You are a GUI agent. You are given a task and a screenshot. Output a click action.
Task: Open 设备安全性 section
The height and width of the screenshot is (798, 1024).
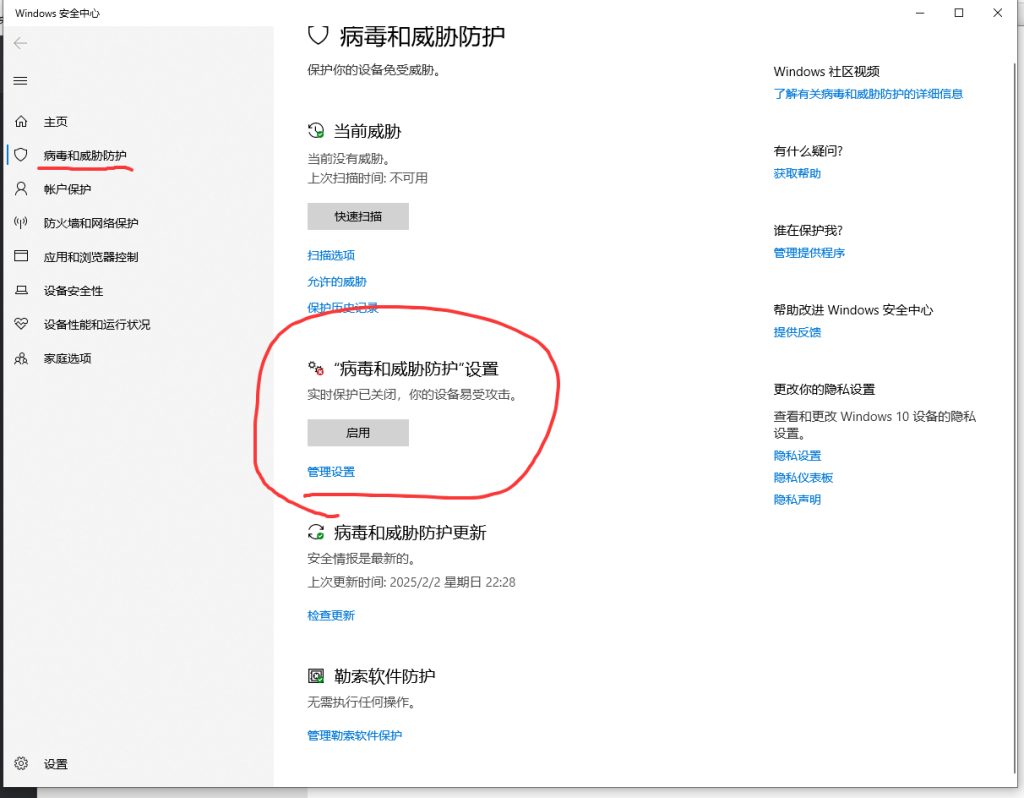tap(73, 291)
